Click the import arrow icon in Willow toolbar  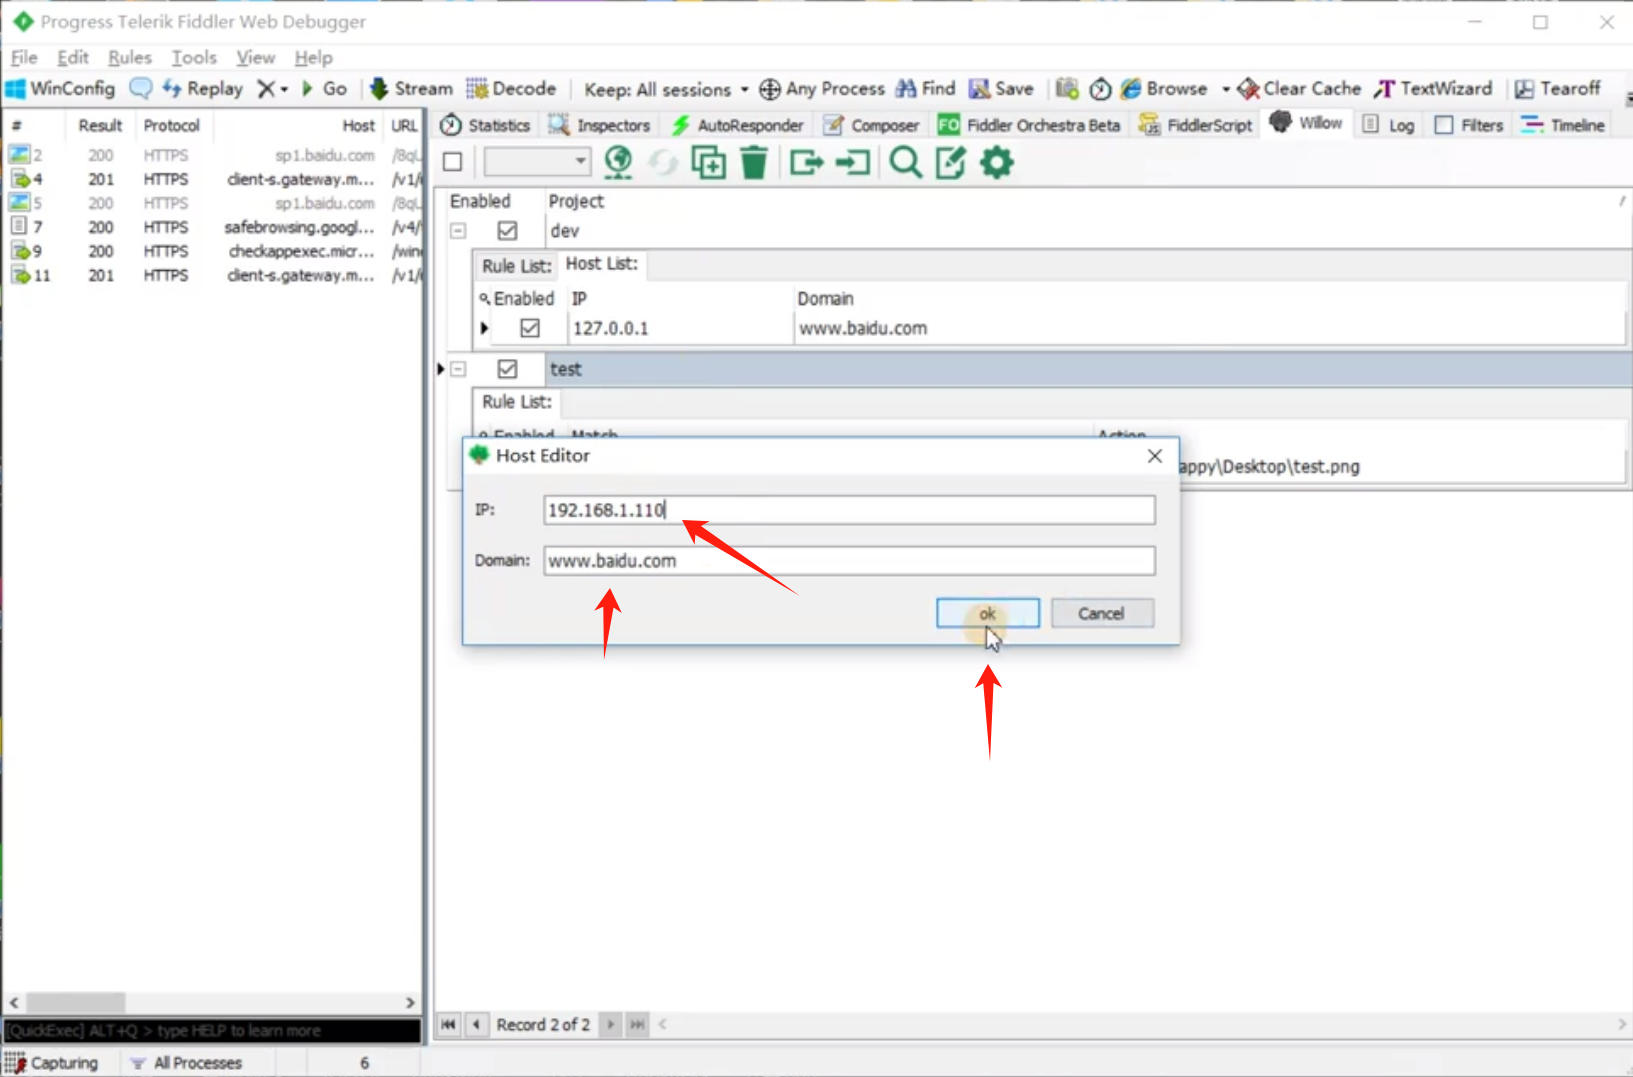pyautogui.click(x=852, y=162)
